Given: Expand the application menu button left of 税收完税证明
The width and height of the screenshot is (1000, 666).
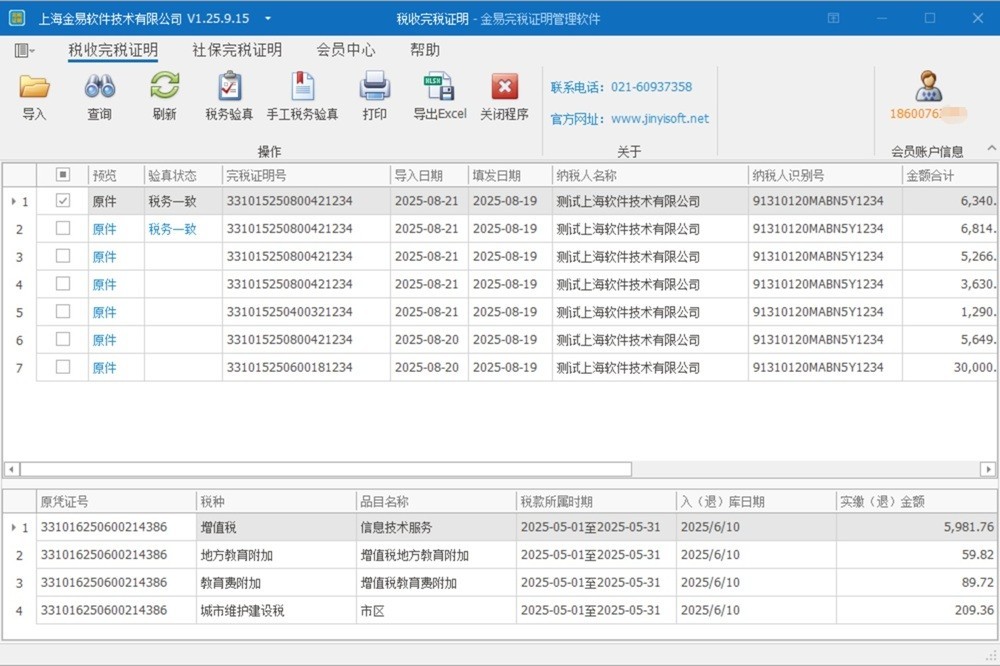Looking at the screenshot, I should 25,50.
